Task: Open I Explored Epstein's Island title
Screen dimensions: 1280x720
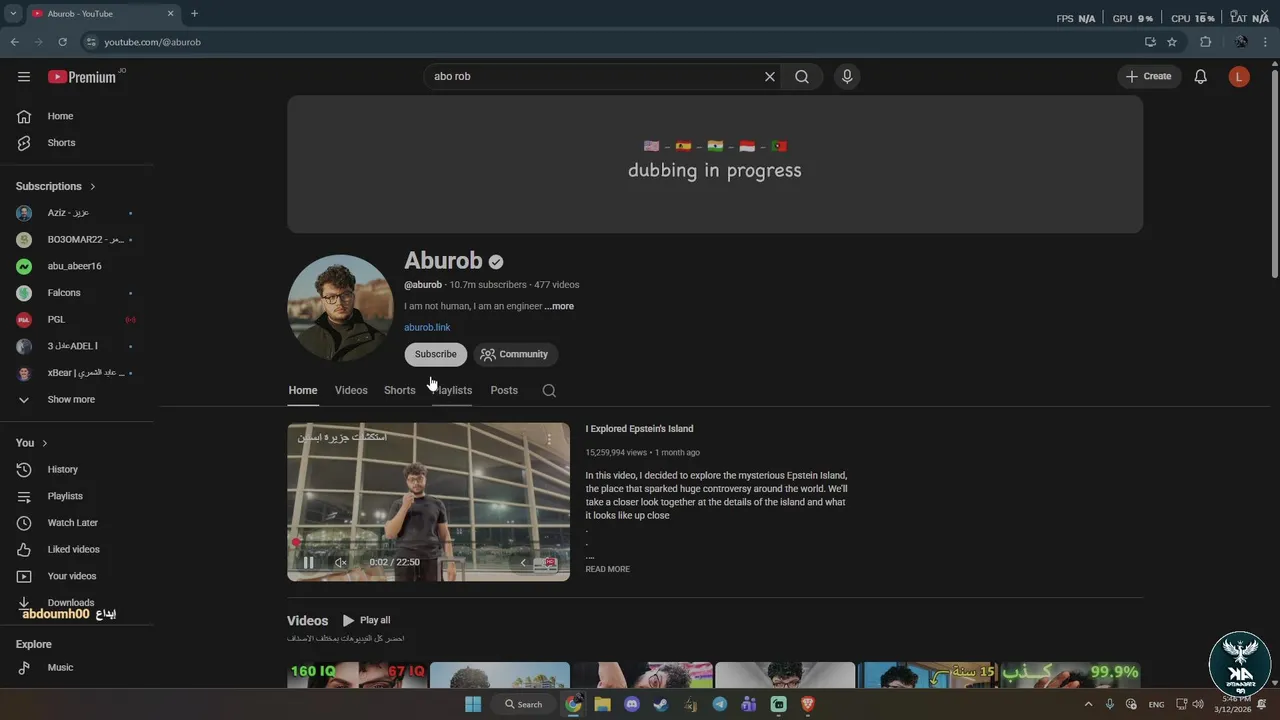Action: [639, 429]
